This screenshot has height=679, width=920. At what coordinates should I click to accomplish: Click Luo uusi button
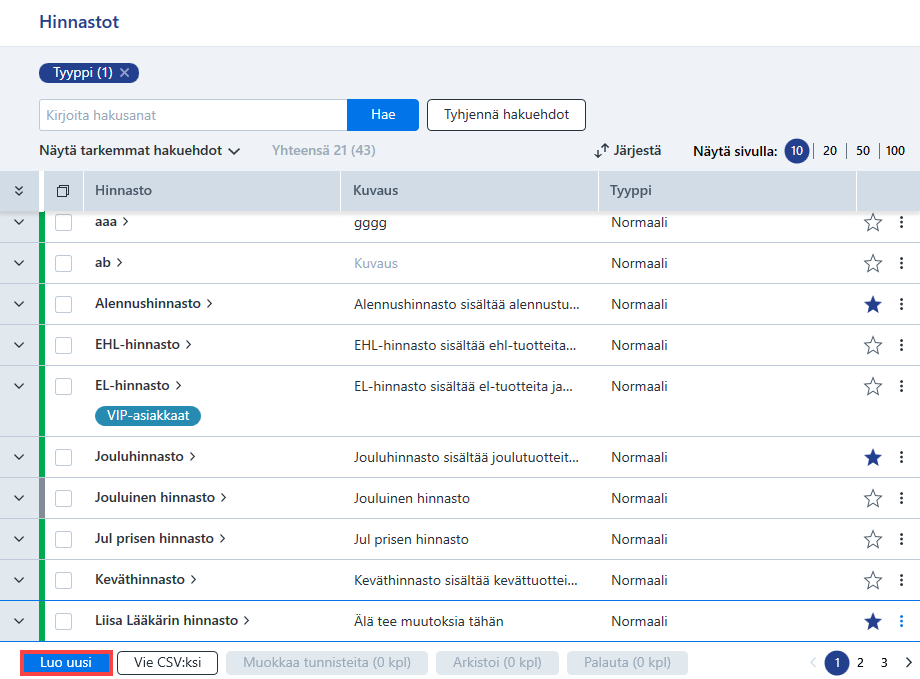[66, 663]
